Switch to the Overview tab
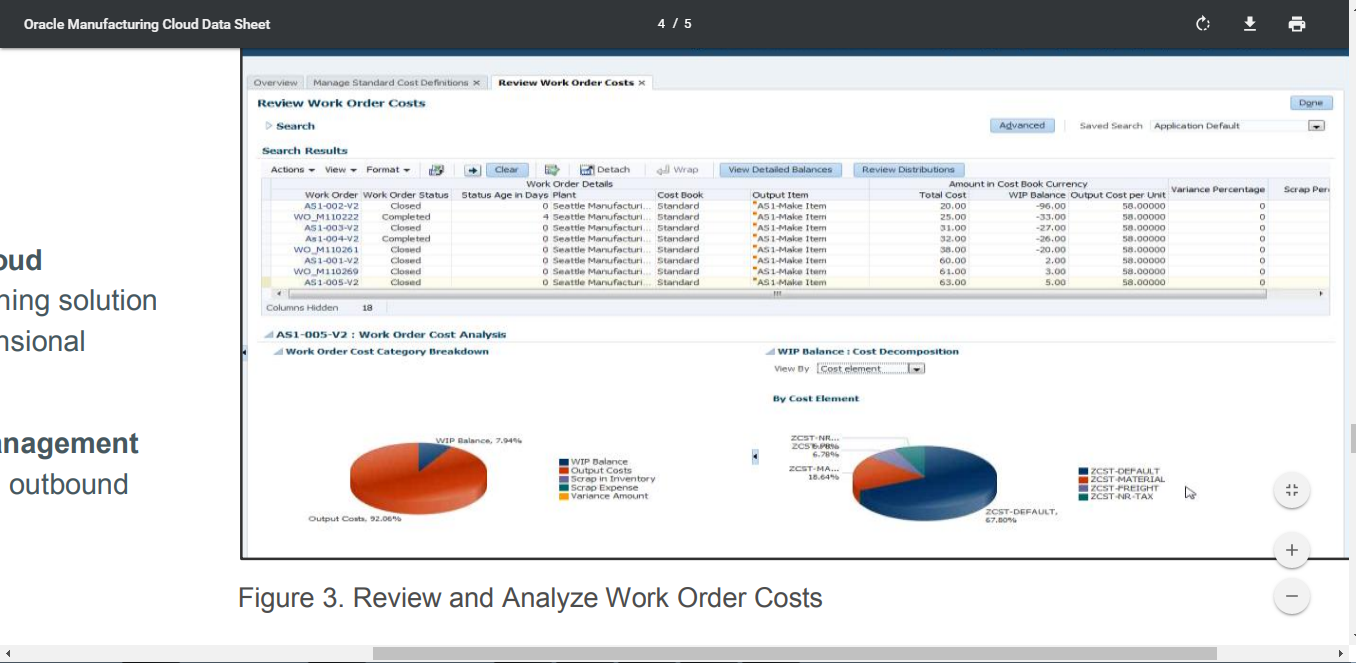Image resolution: width=1356 pixels, height=663 pixels. (x=275, y=83)
